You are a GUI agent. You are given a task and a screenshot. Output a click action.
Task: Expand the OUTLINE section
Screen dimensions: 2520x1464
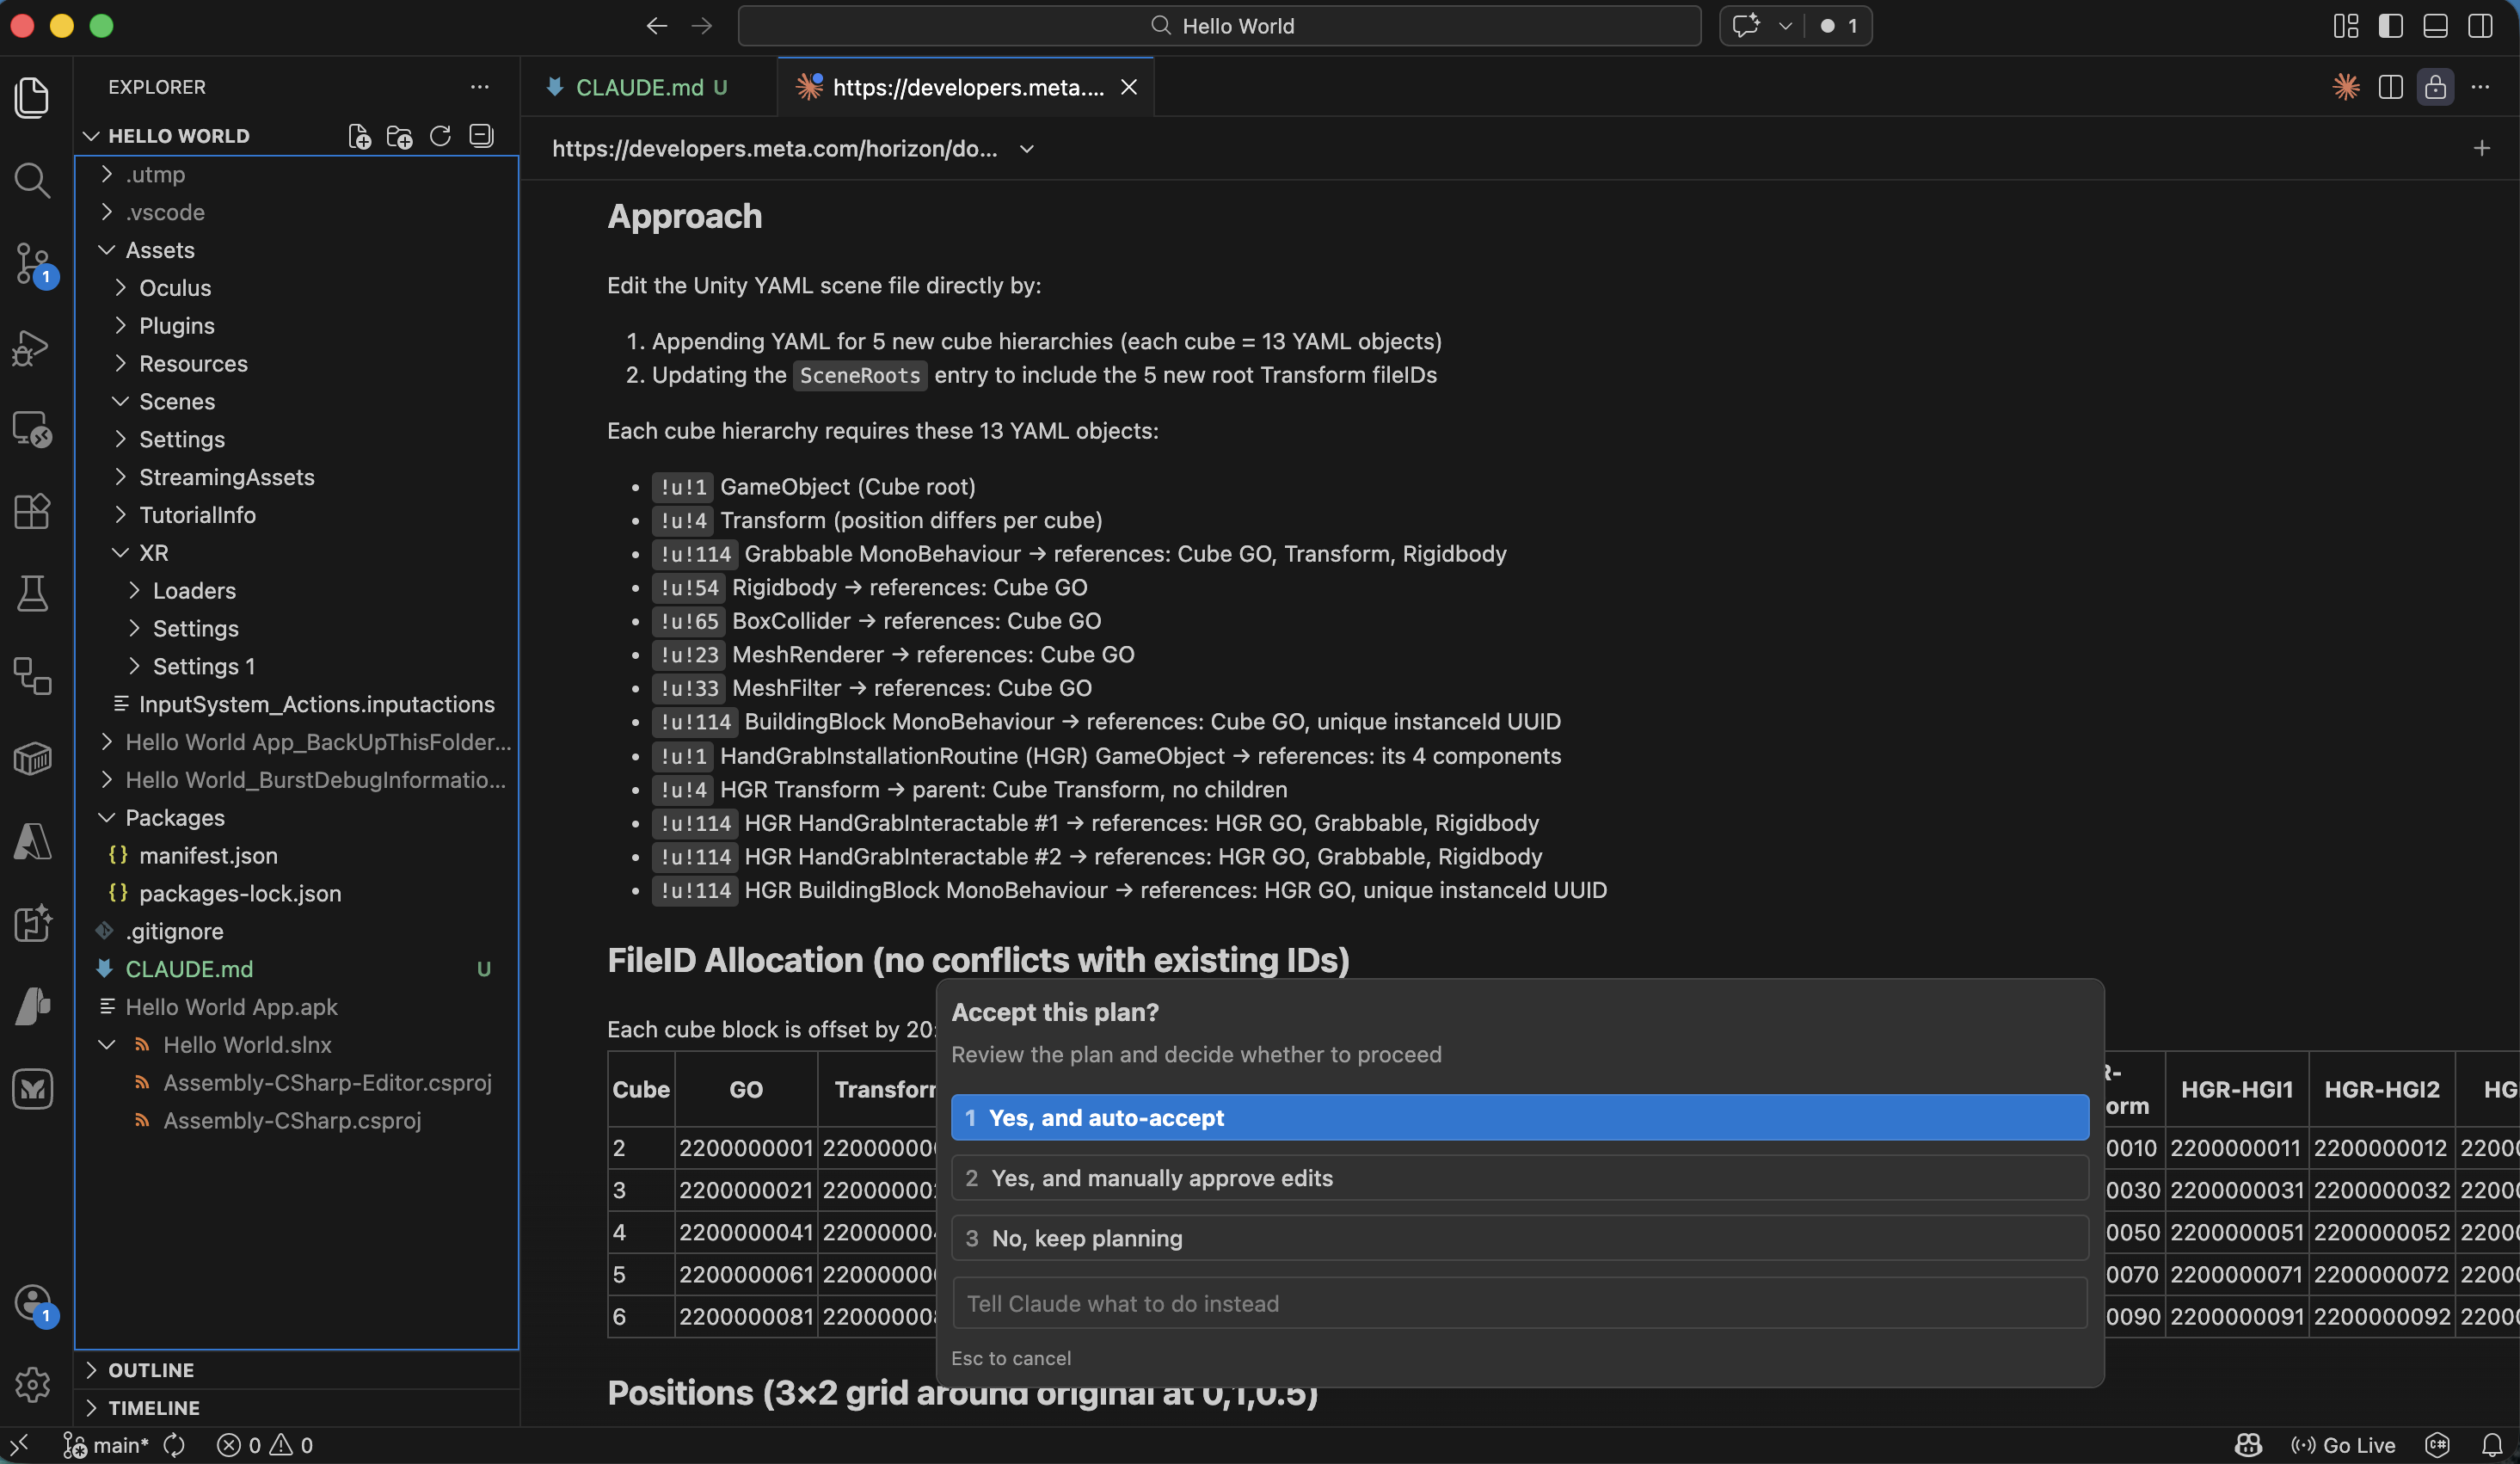coord(151,1370)
